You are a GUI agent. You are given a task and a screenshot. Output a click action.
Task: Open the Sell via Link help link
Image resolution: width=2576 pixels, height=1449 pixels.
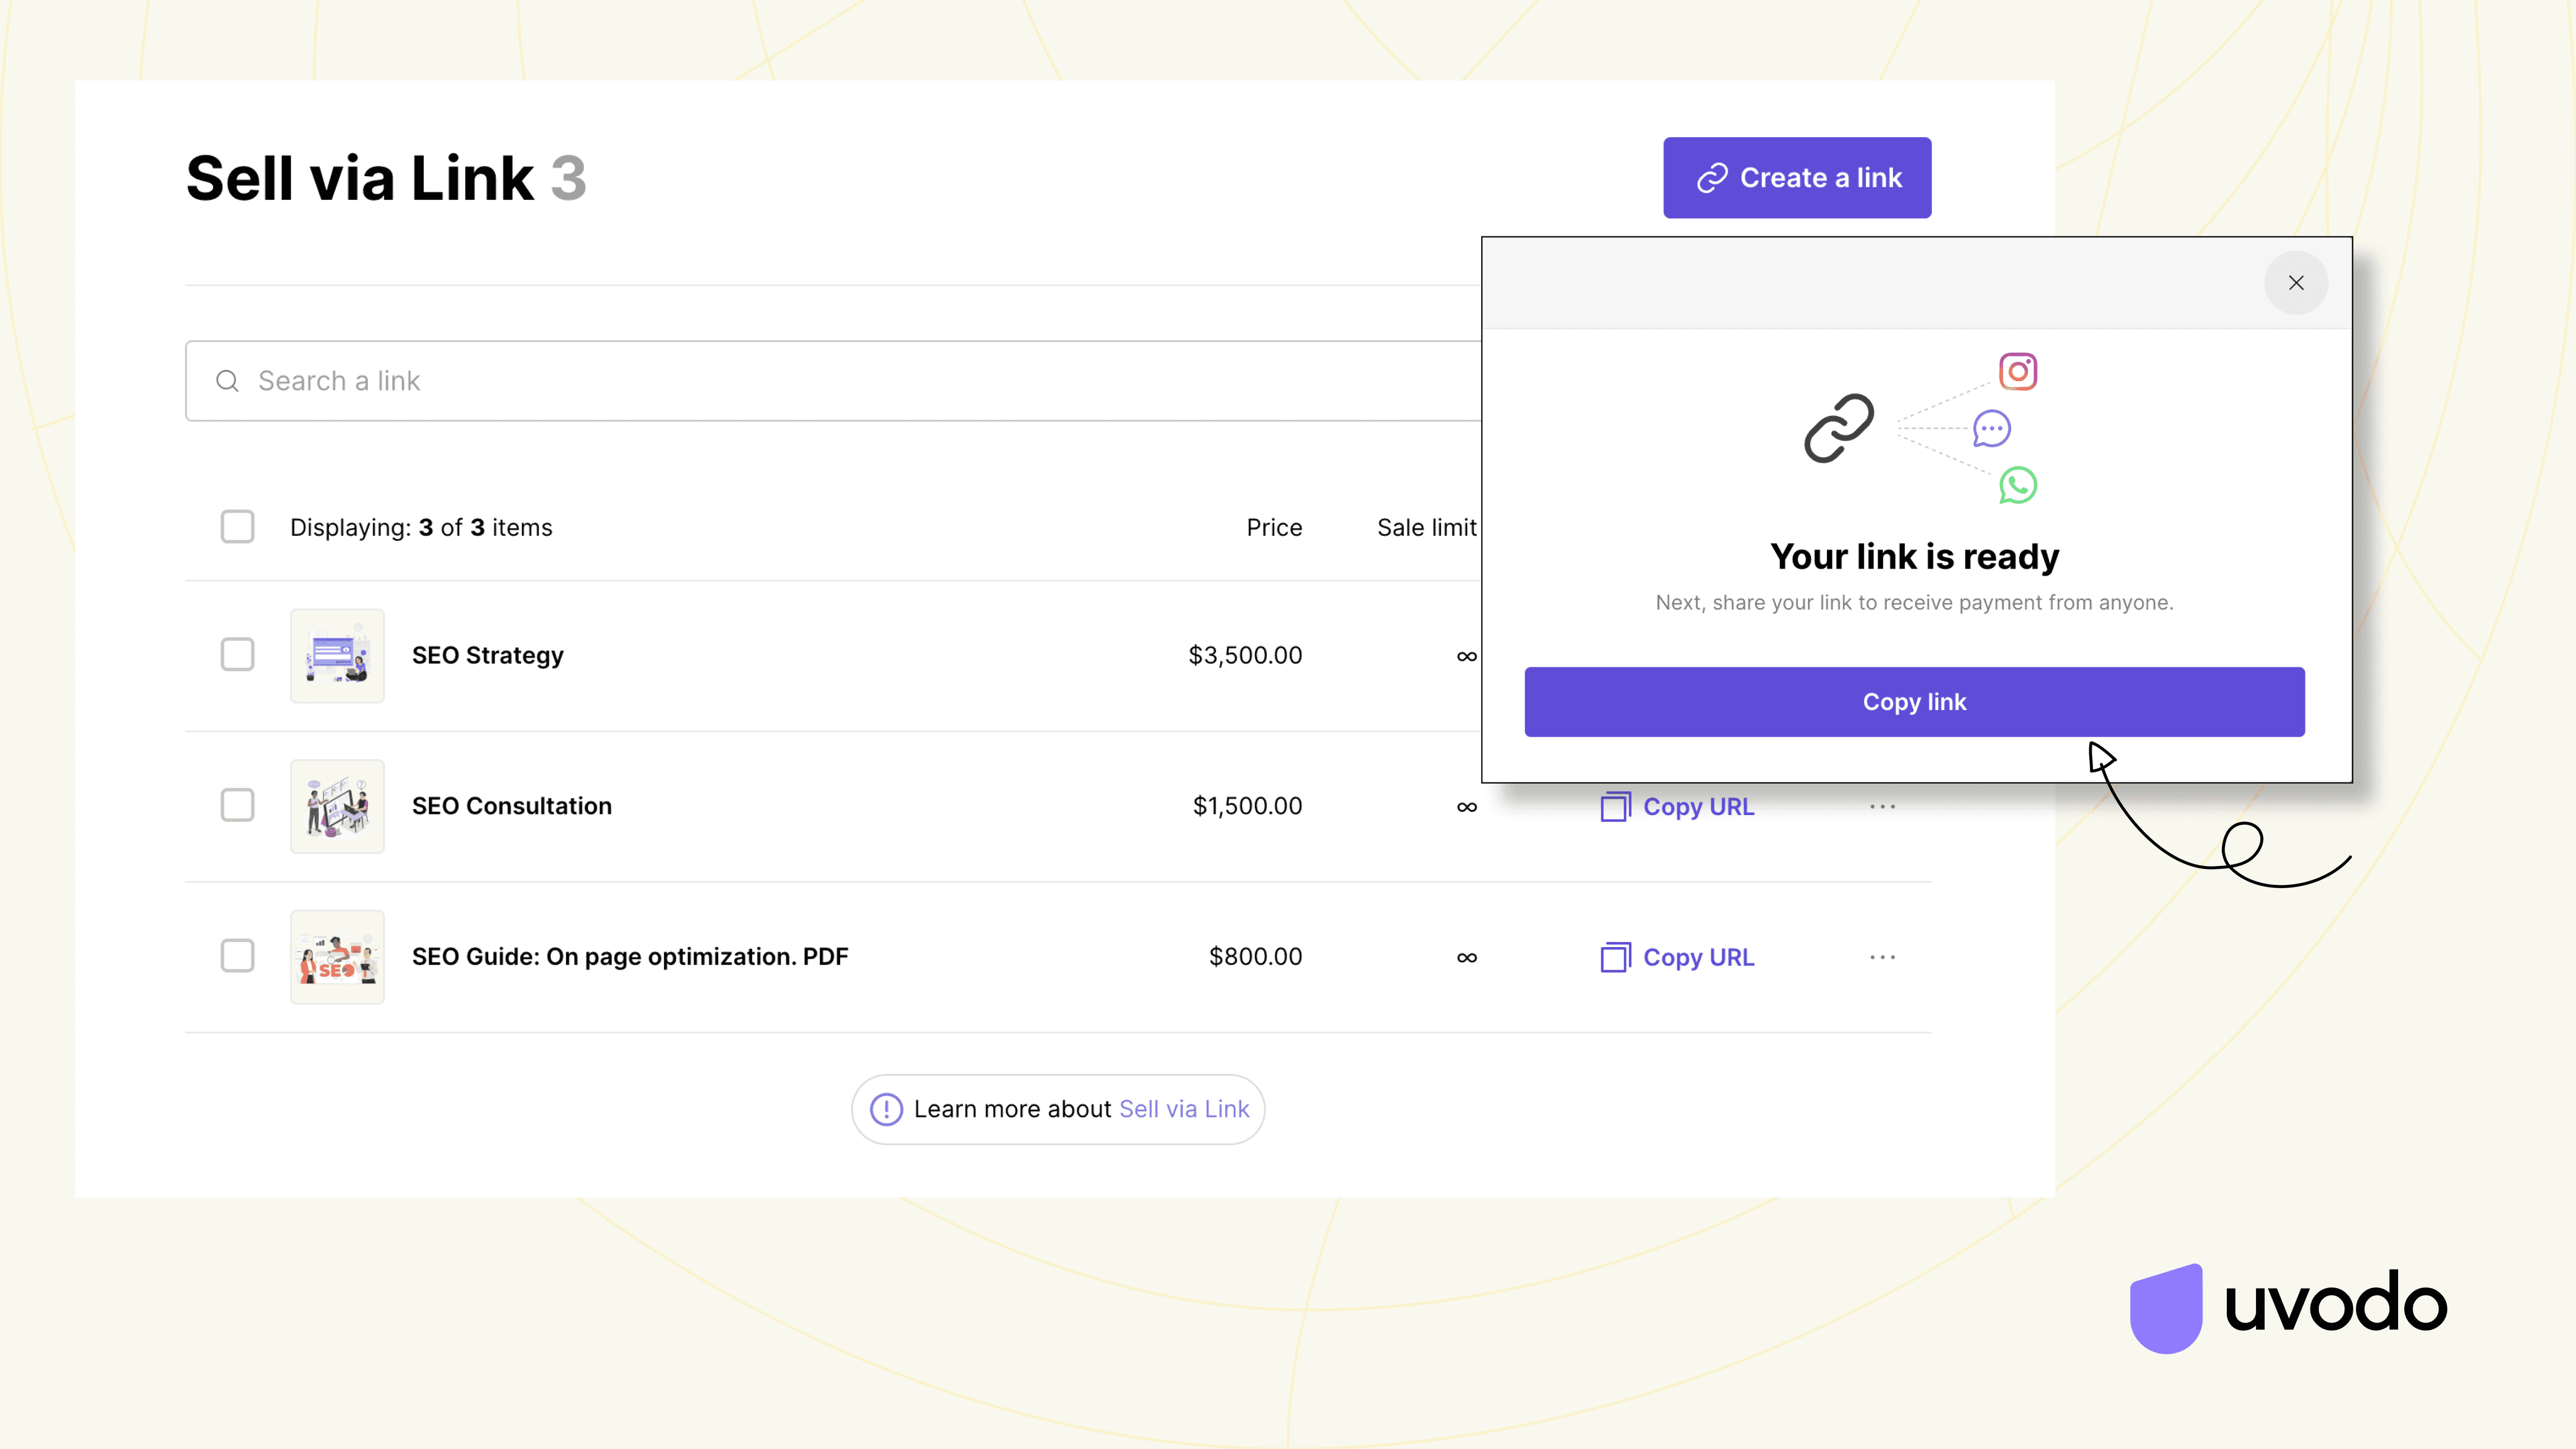pos(1184,1109)
